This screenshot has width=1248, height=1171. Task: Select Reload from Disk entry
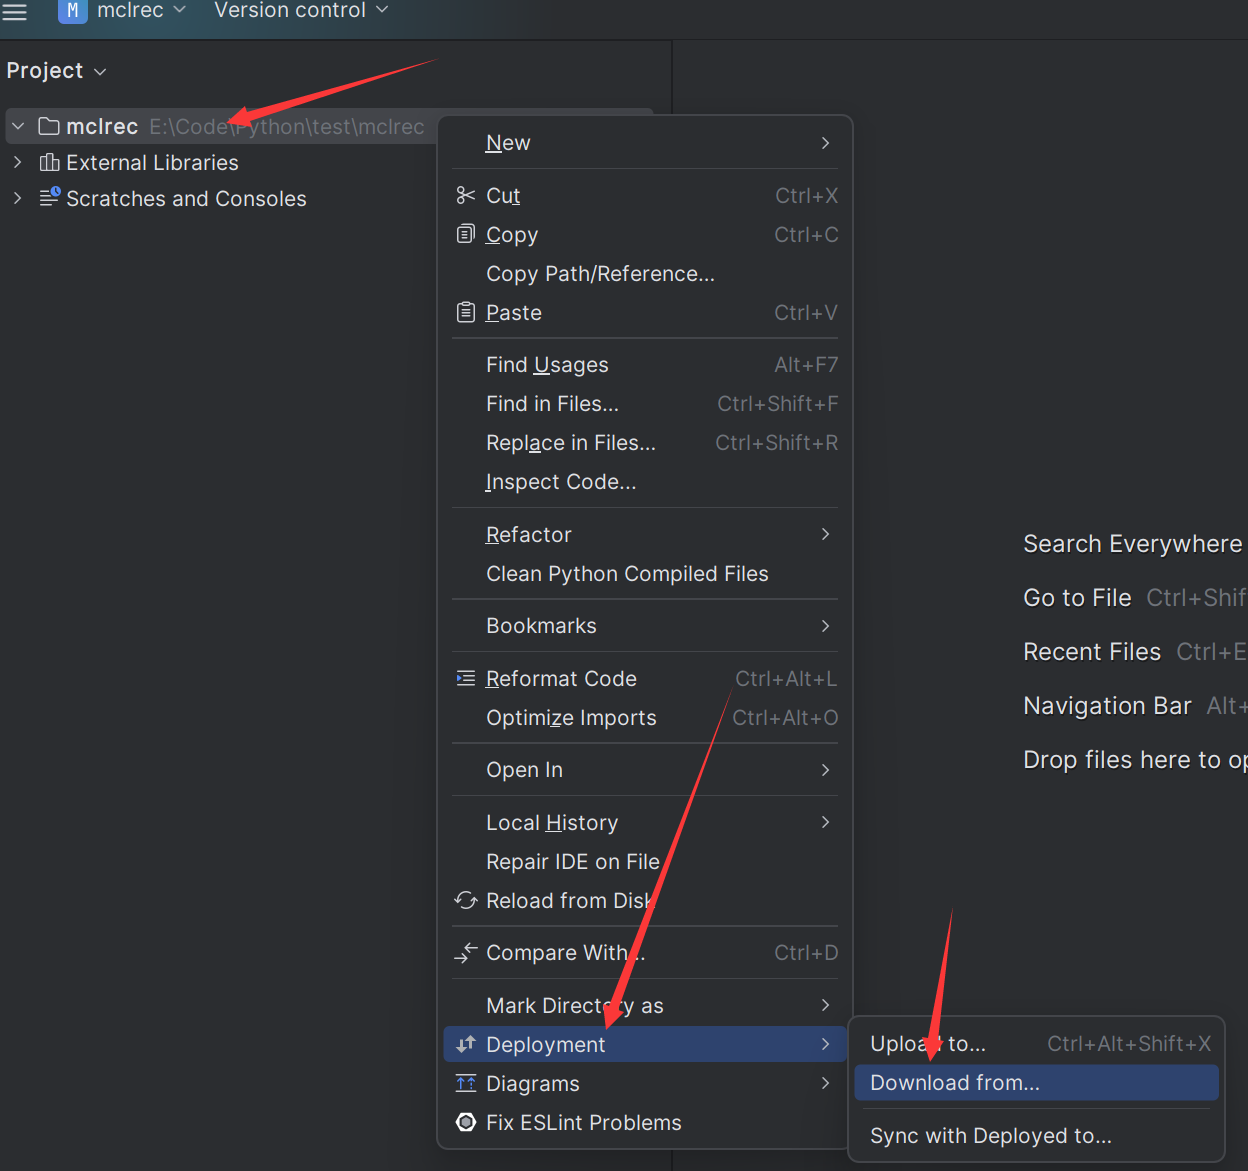(645, 901)
